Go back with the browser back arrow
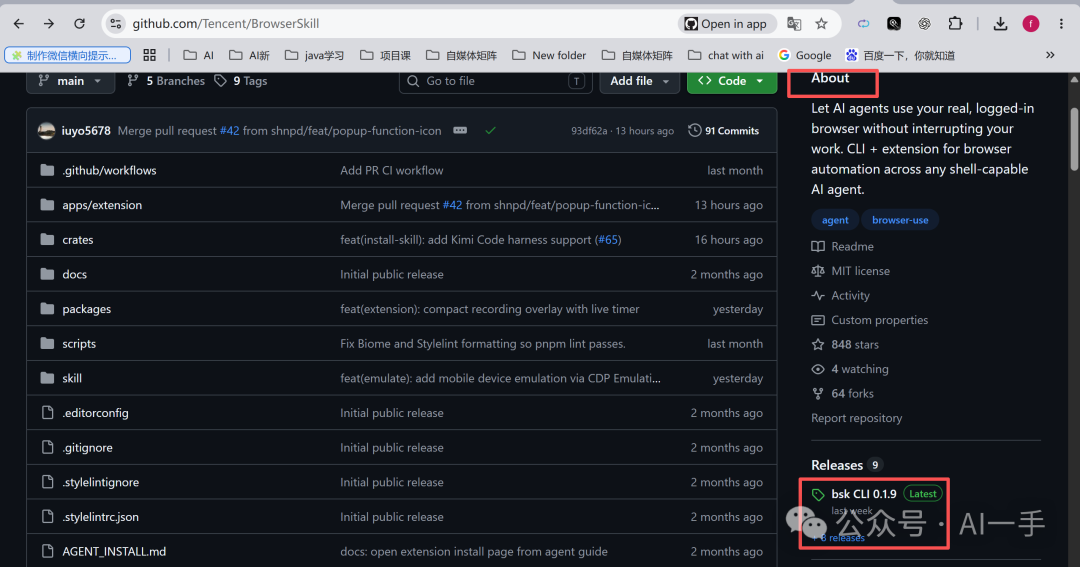 pyautogui.click(x=19, y=23)
